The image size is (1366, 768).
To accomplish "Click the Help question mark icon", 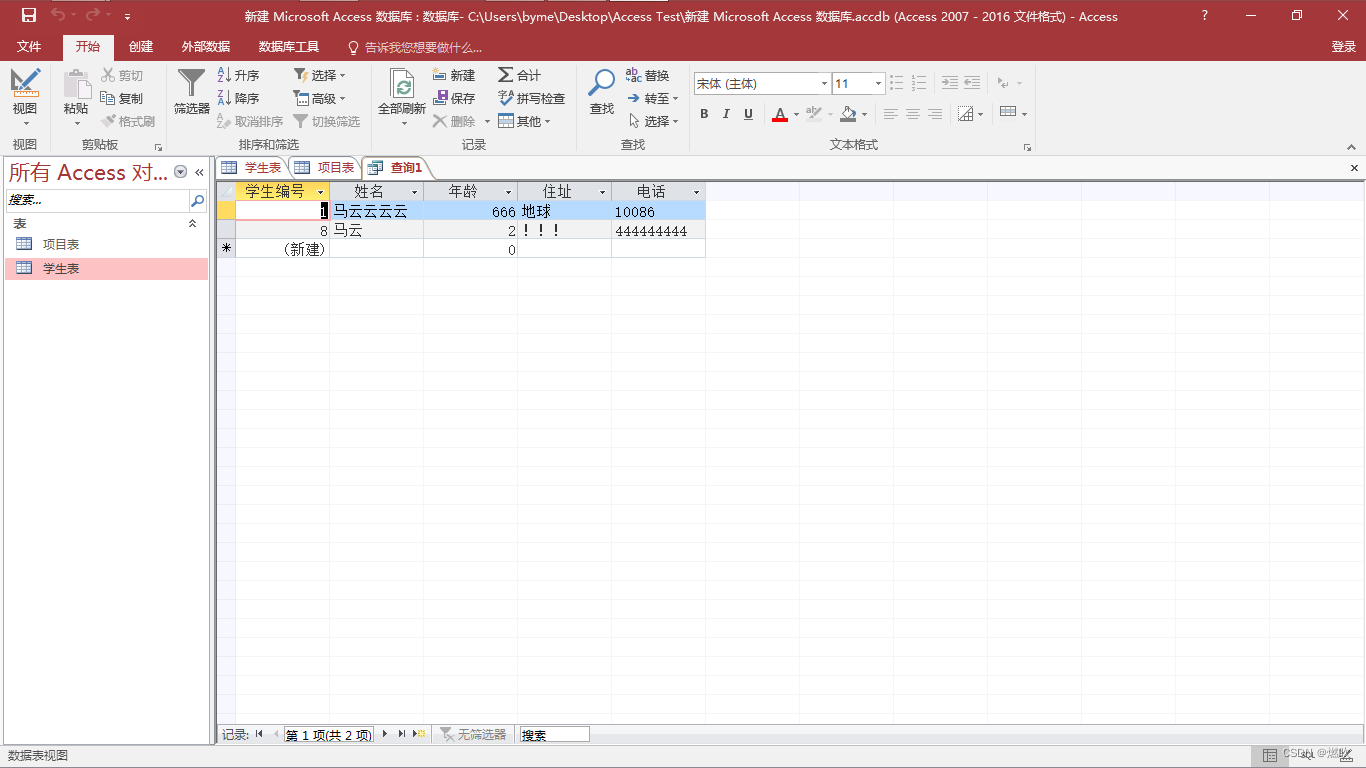I will coord(1204,15).
